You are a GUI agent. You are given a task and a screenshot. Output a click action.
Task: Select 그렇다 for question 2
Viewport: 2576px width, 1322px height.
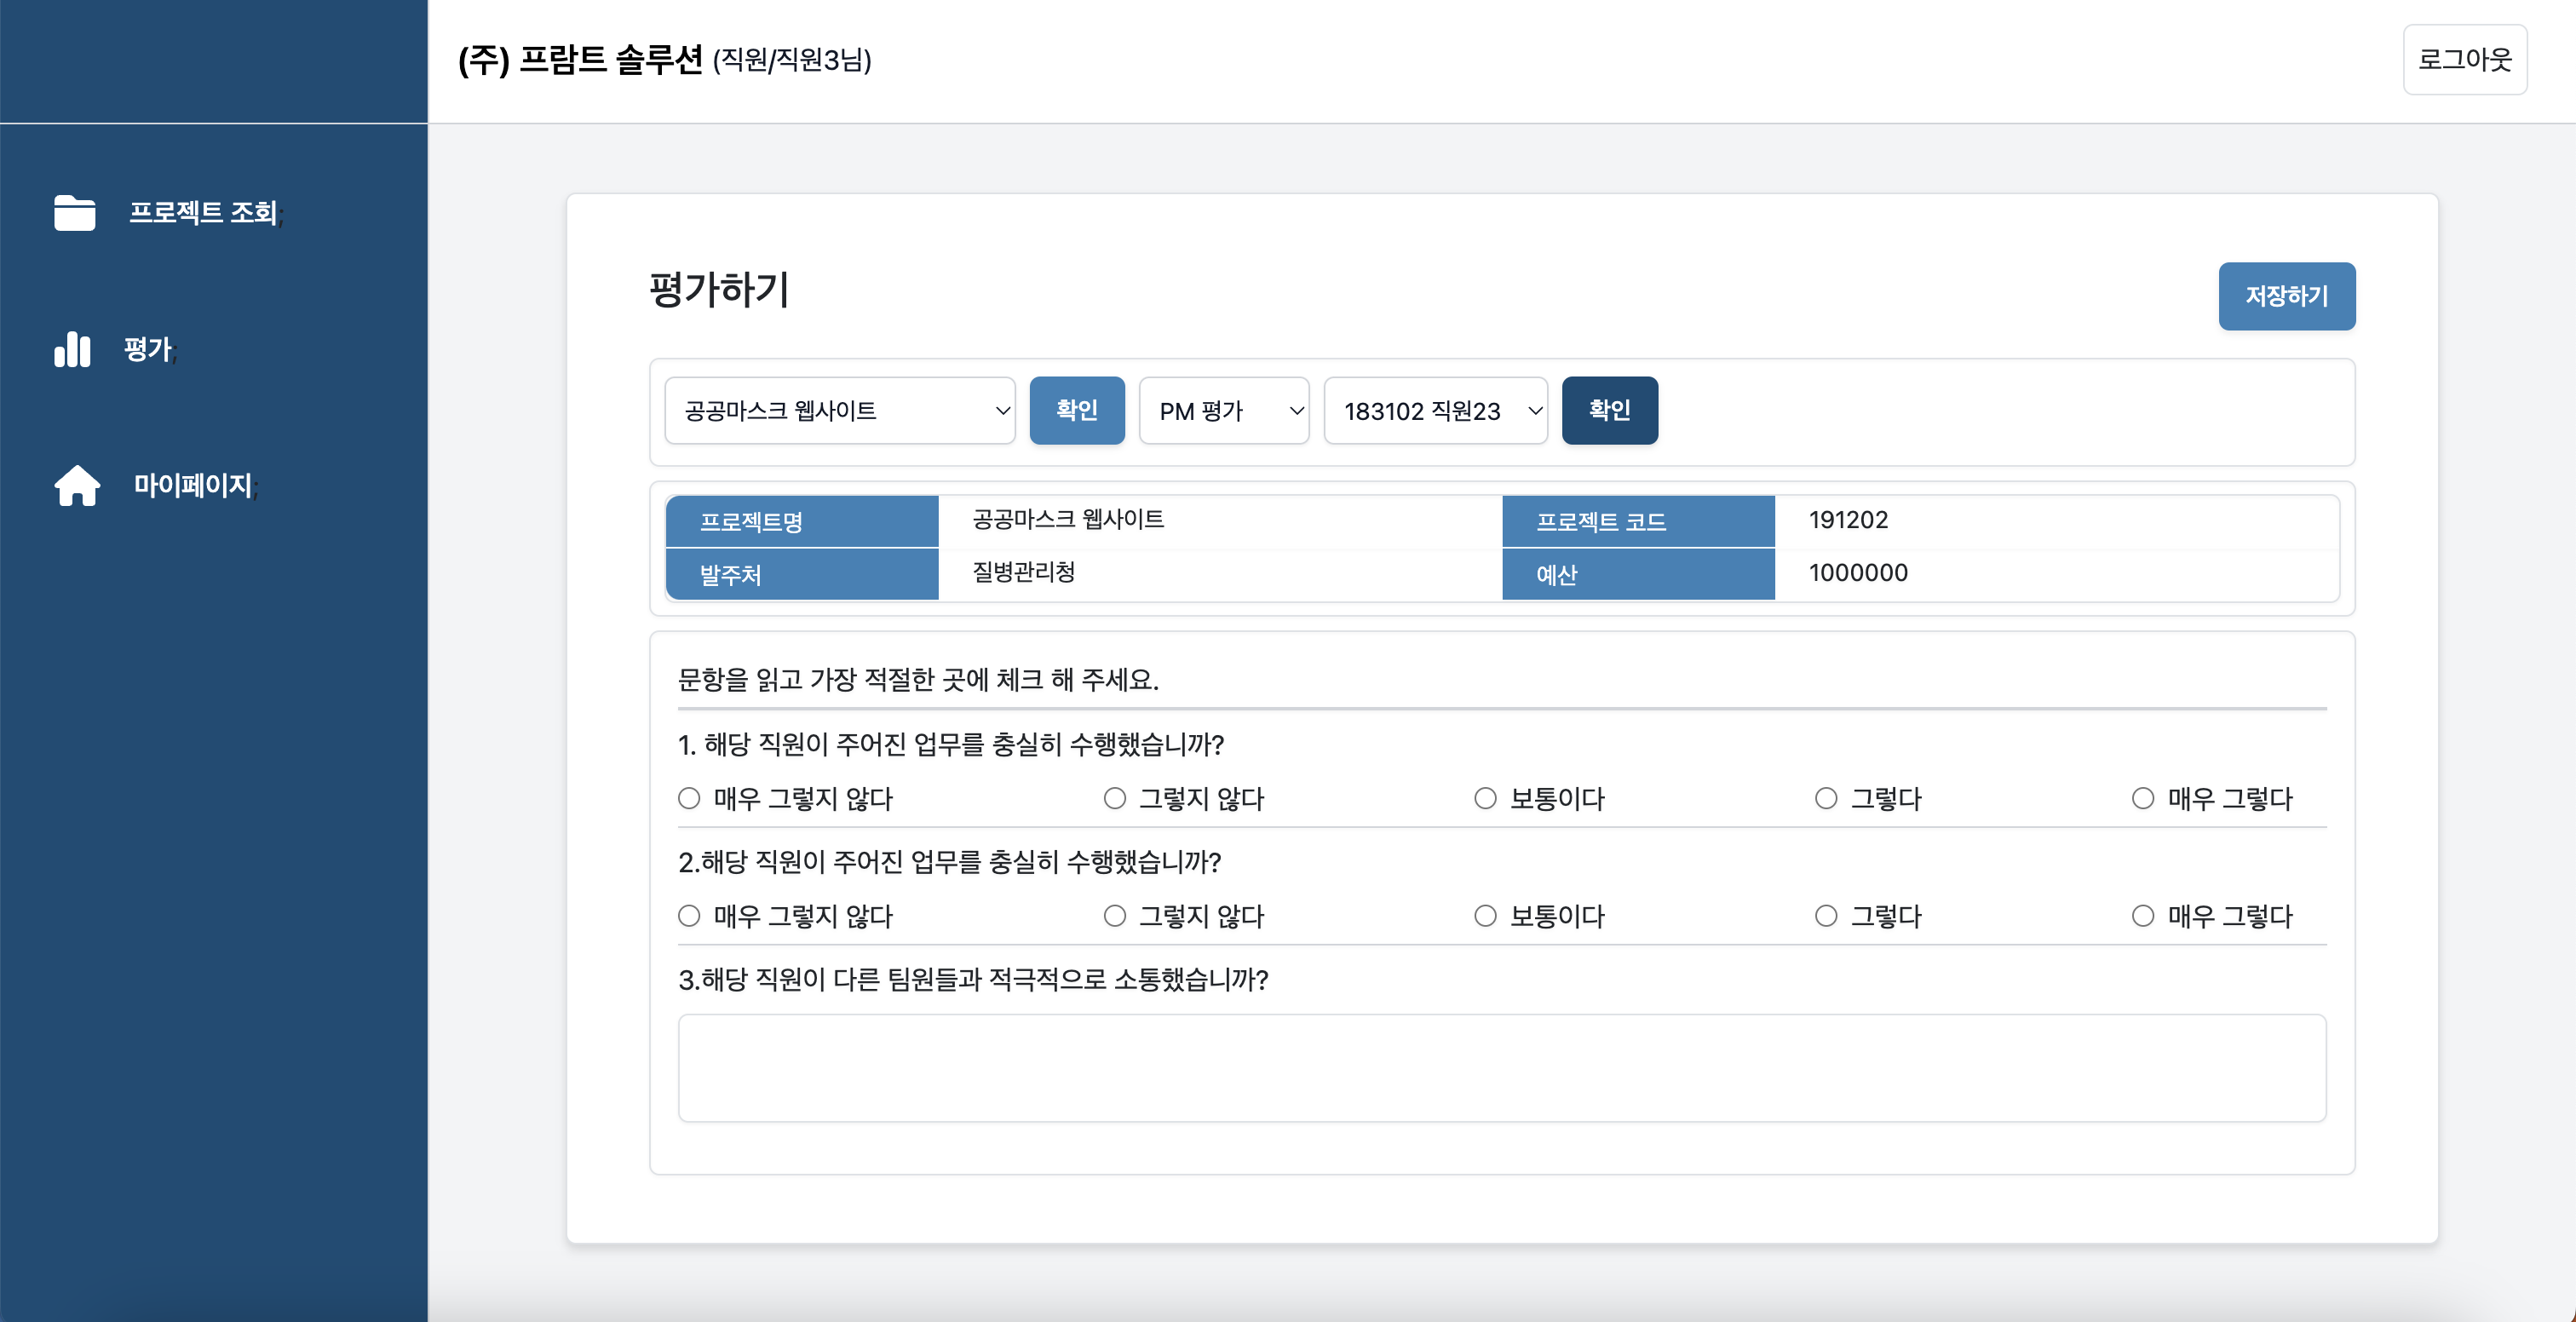[x=1825, y=915]
